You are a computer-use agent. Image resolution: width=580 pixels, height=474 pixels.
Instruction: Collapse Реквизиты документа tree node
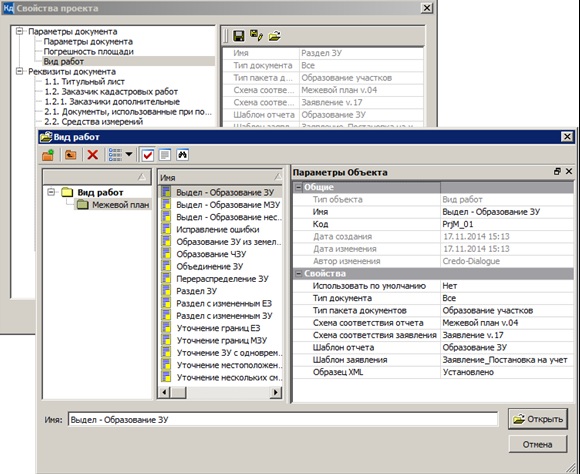[x=19, y=71]
